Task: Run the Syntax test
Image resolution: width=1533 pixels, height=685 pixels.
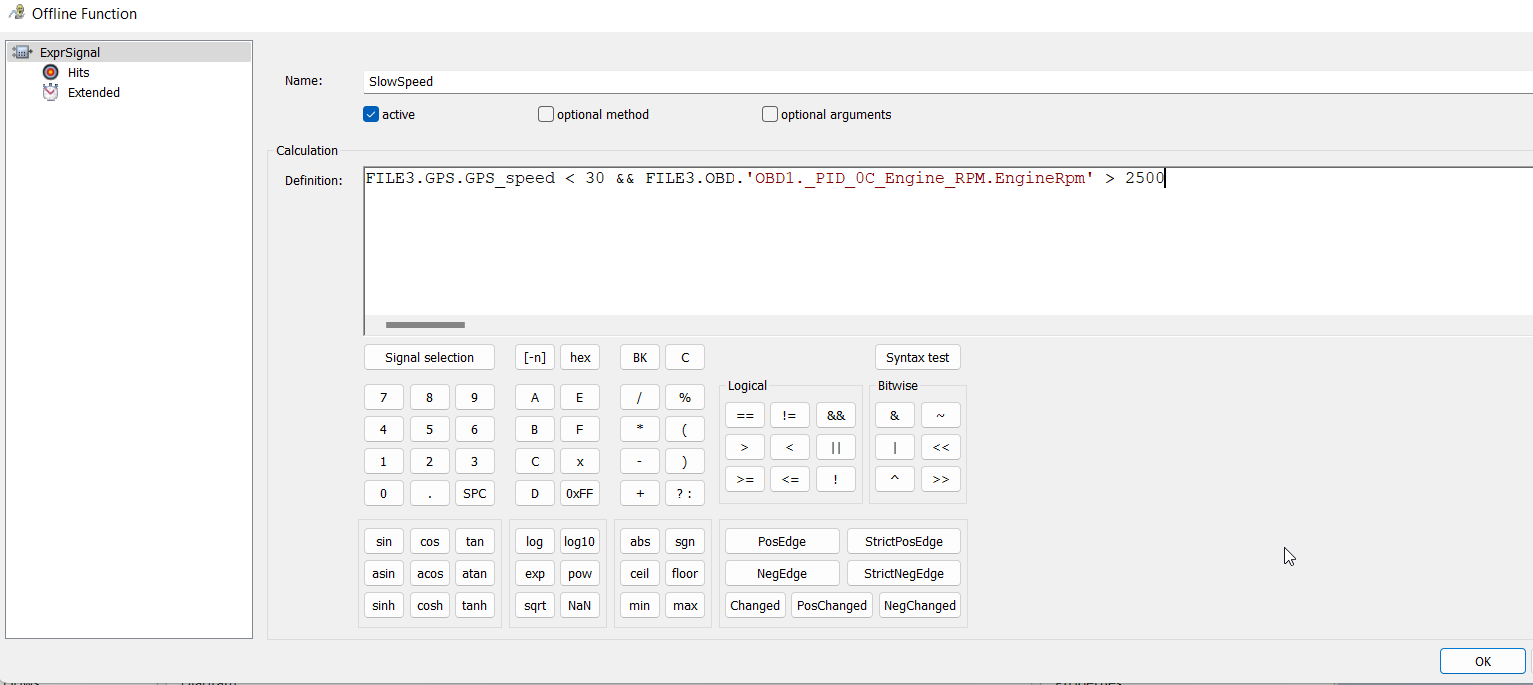Action: click(x=918, y=357)
